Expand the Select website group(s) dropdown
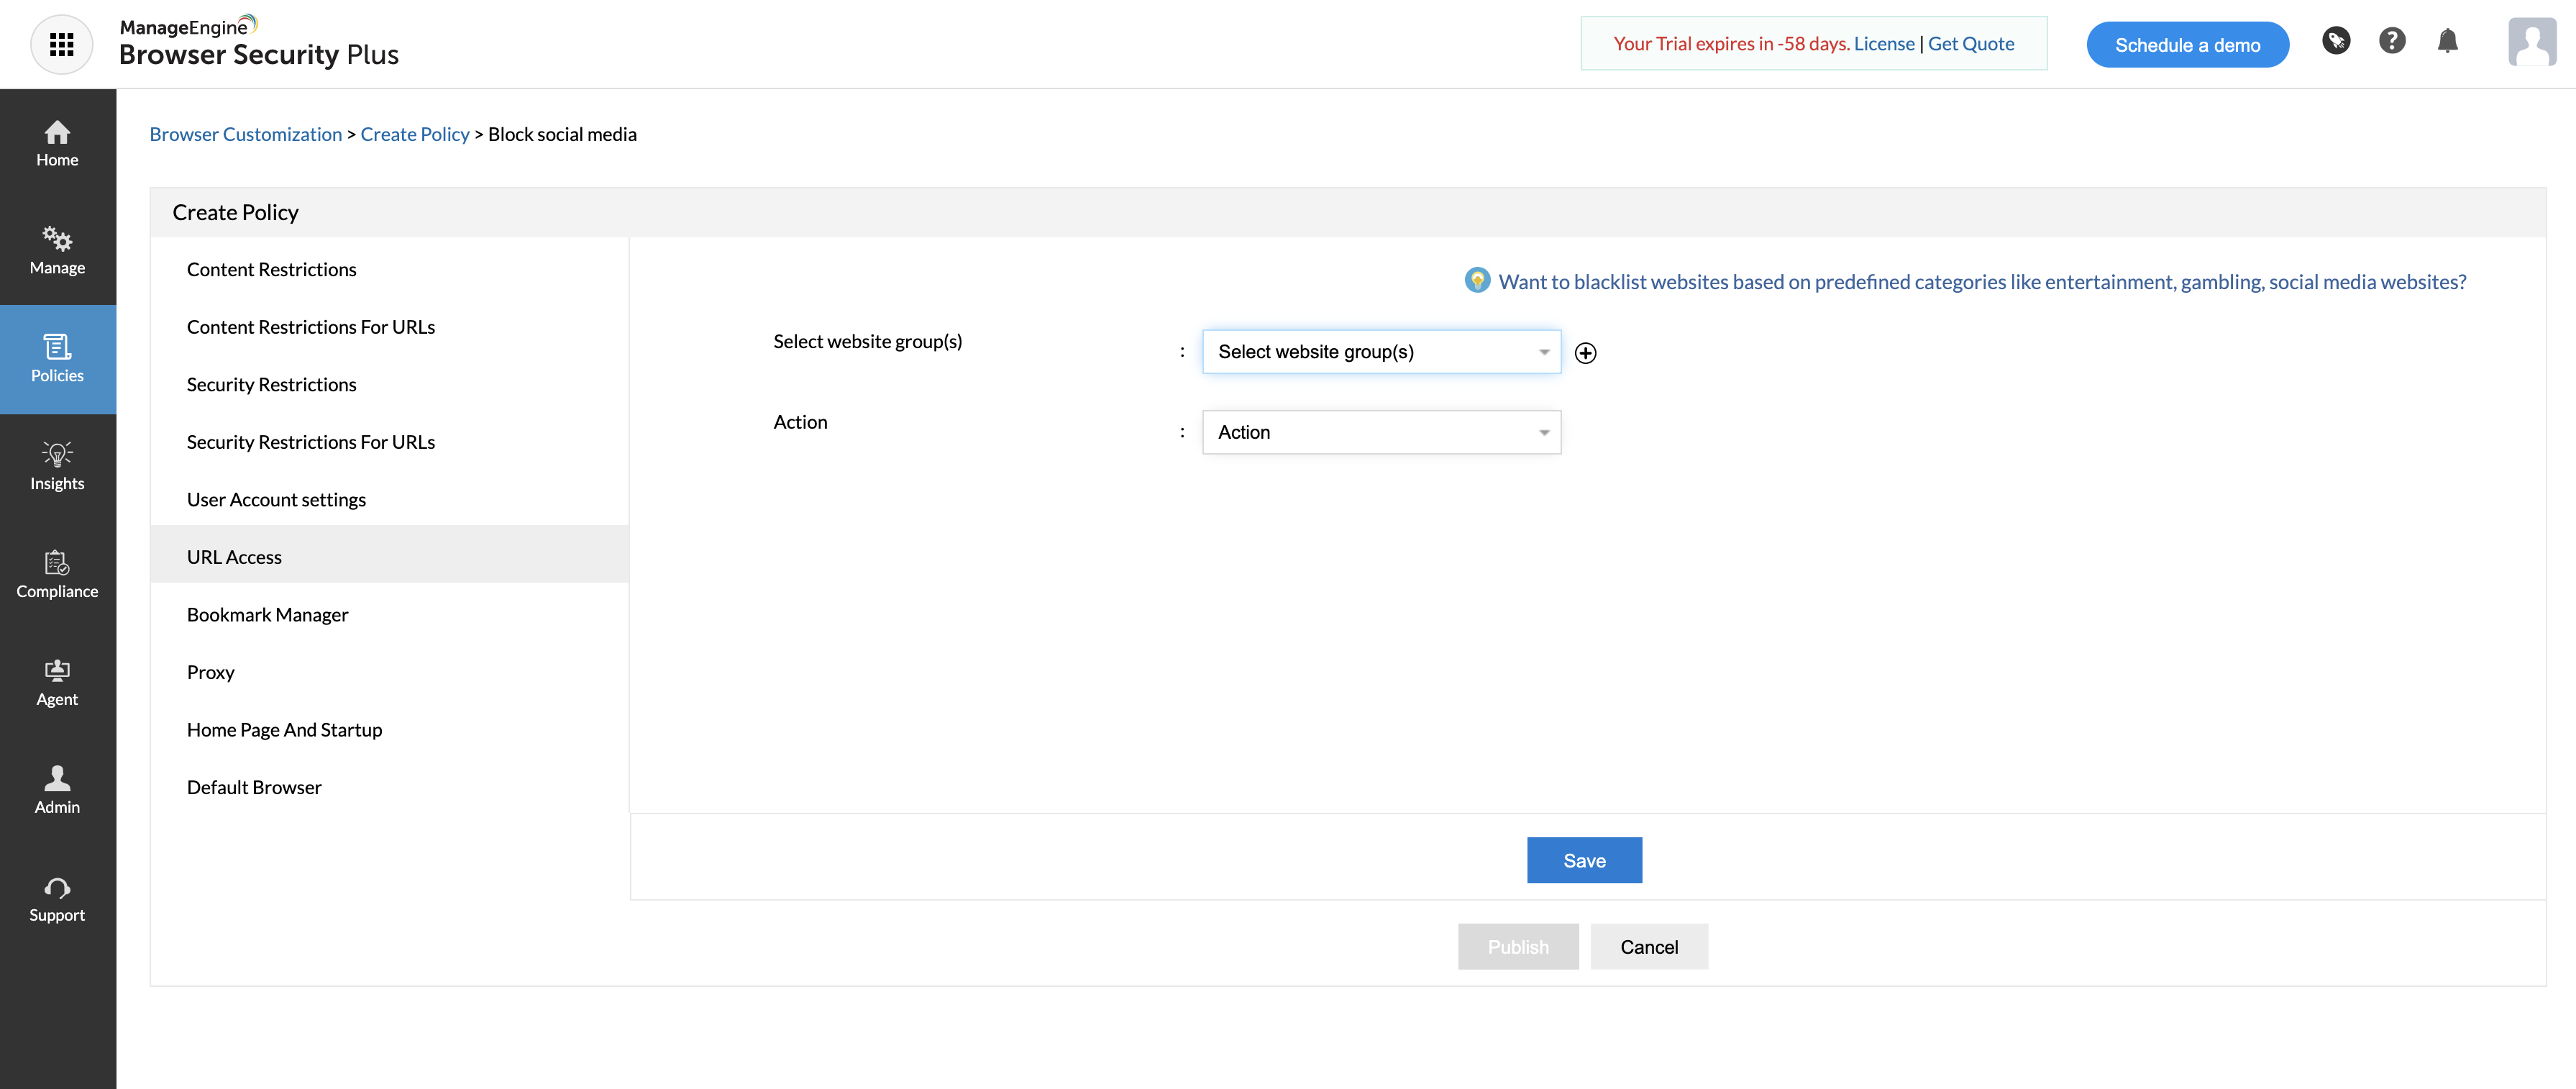This screenshot has width=2576, height=1089. coord(1380,352)
